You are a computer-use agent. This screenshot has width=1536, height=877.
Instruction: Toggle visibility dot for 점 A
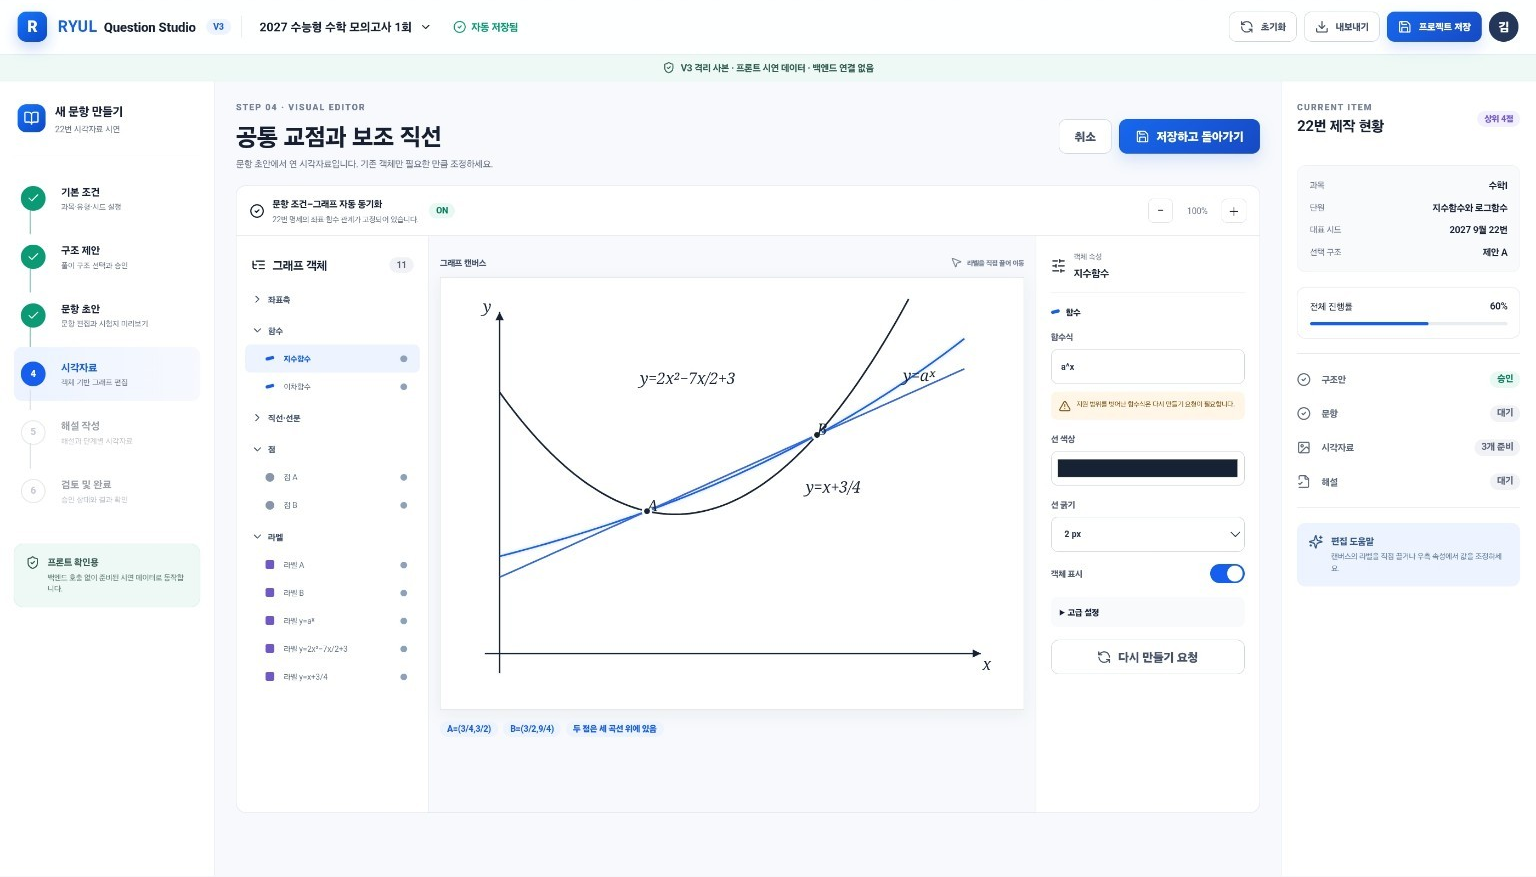[x=404, y=477]
